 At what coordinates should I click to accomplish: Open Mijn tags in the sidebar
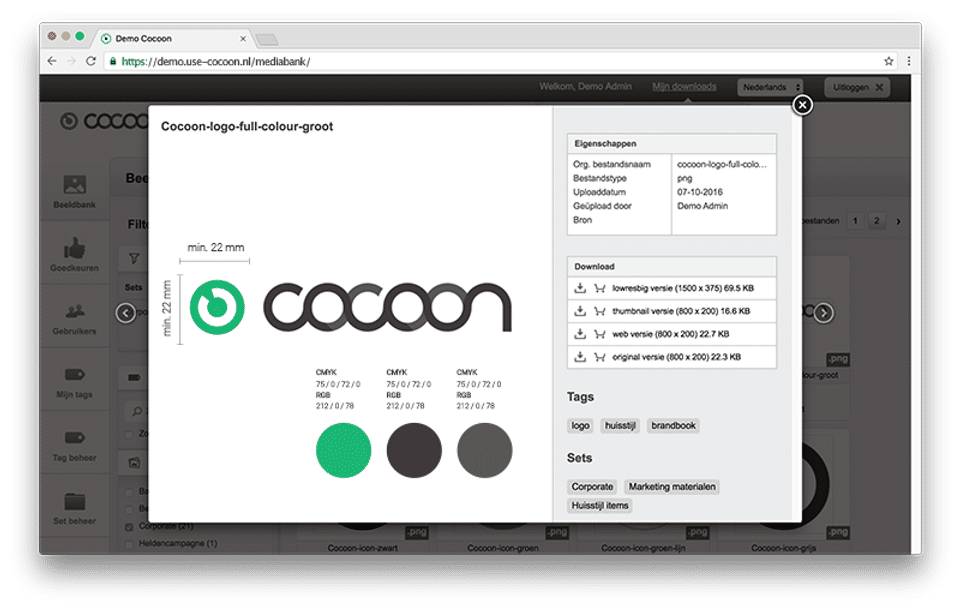coord(74,382)
